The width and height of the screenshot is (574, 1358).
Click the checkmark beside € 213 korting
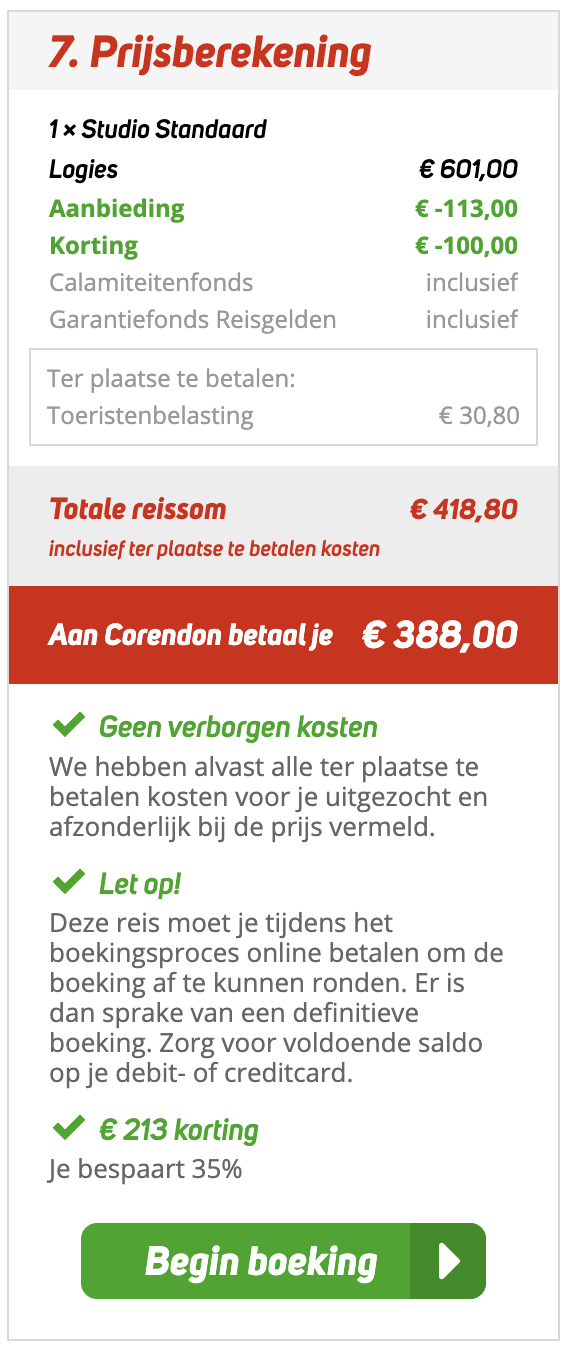coord(68,1128)
